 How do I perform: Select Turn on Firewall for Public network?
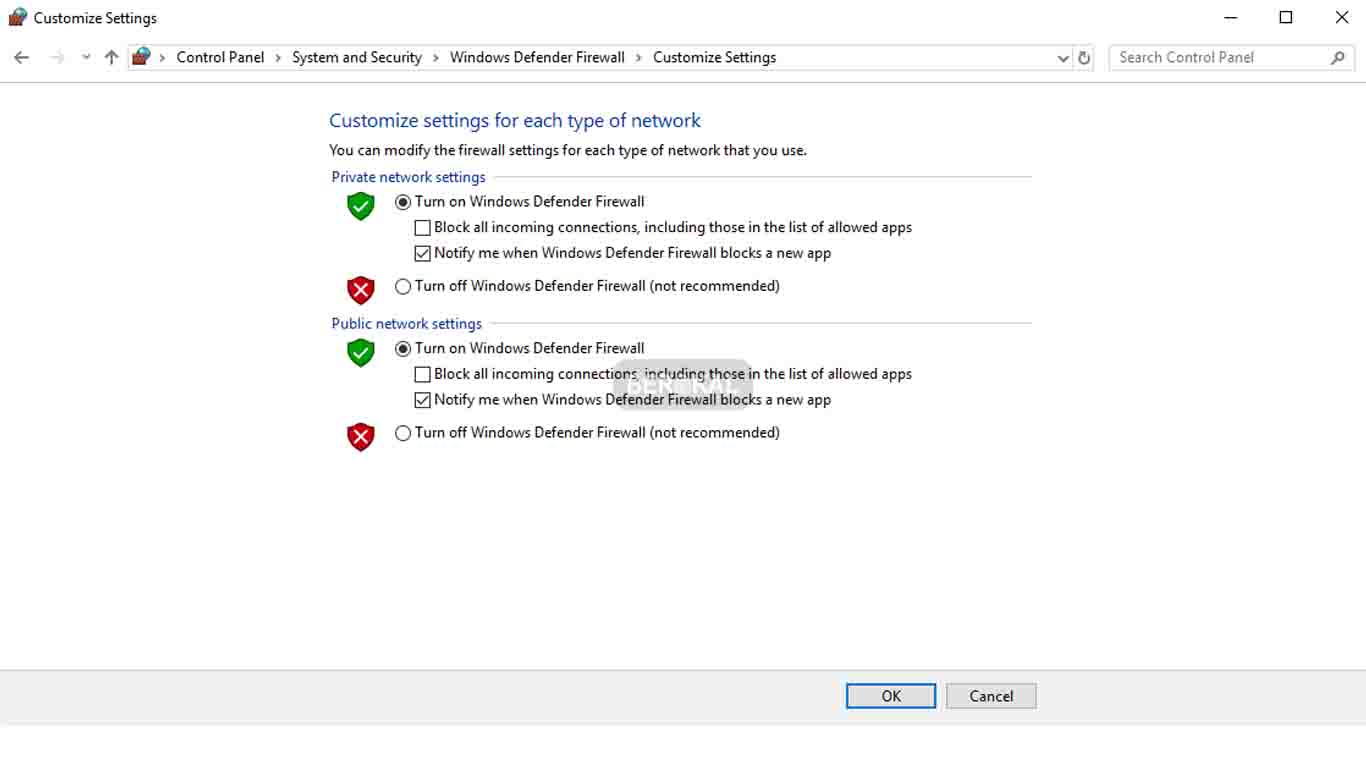tap(403, 349)
